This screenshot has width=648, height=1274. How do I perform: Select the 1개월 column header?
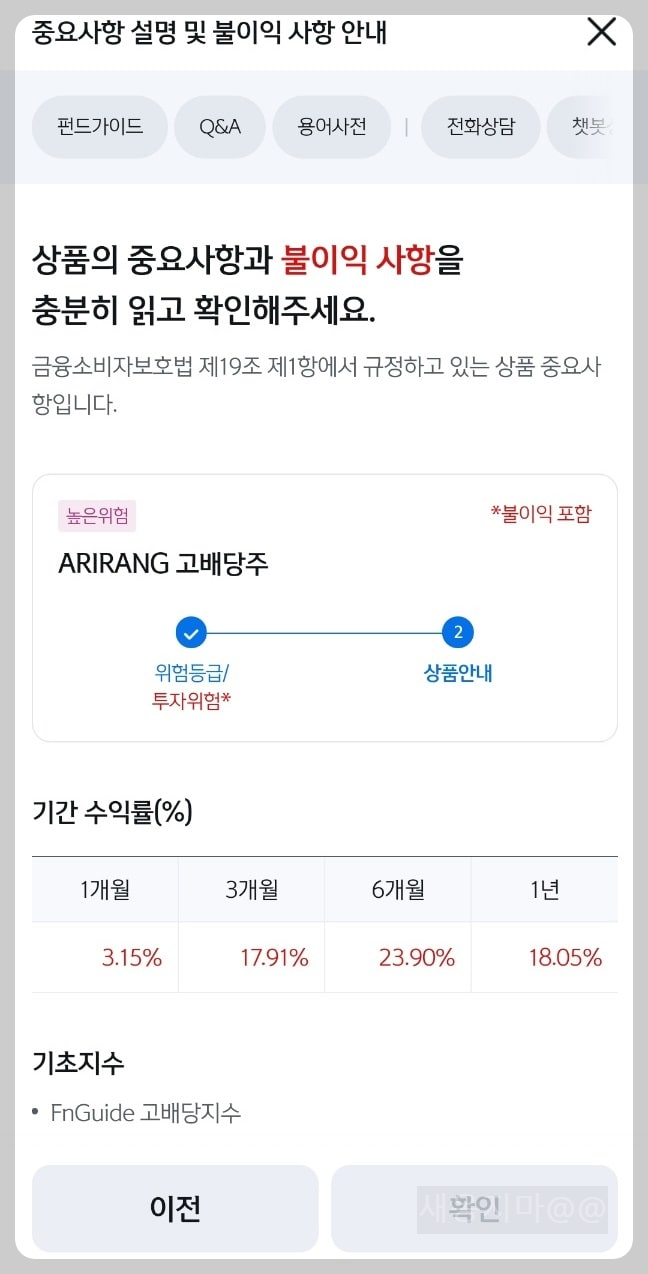pyautogui.click(x=104, y=889)
